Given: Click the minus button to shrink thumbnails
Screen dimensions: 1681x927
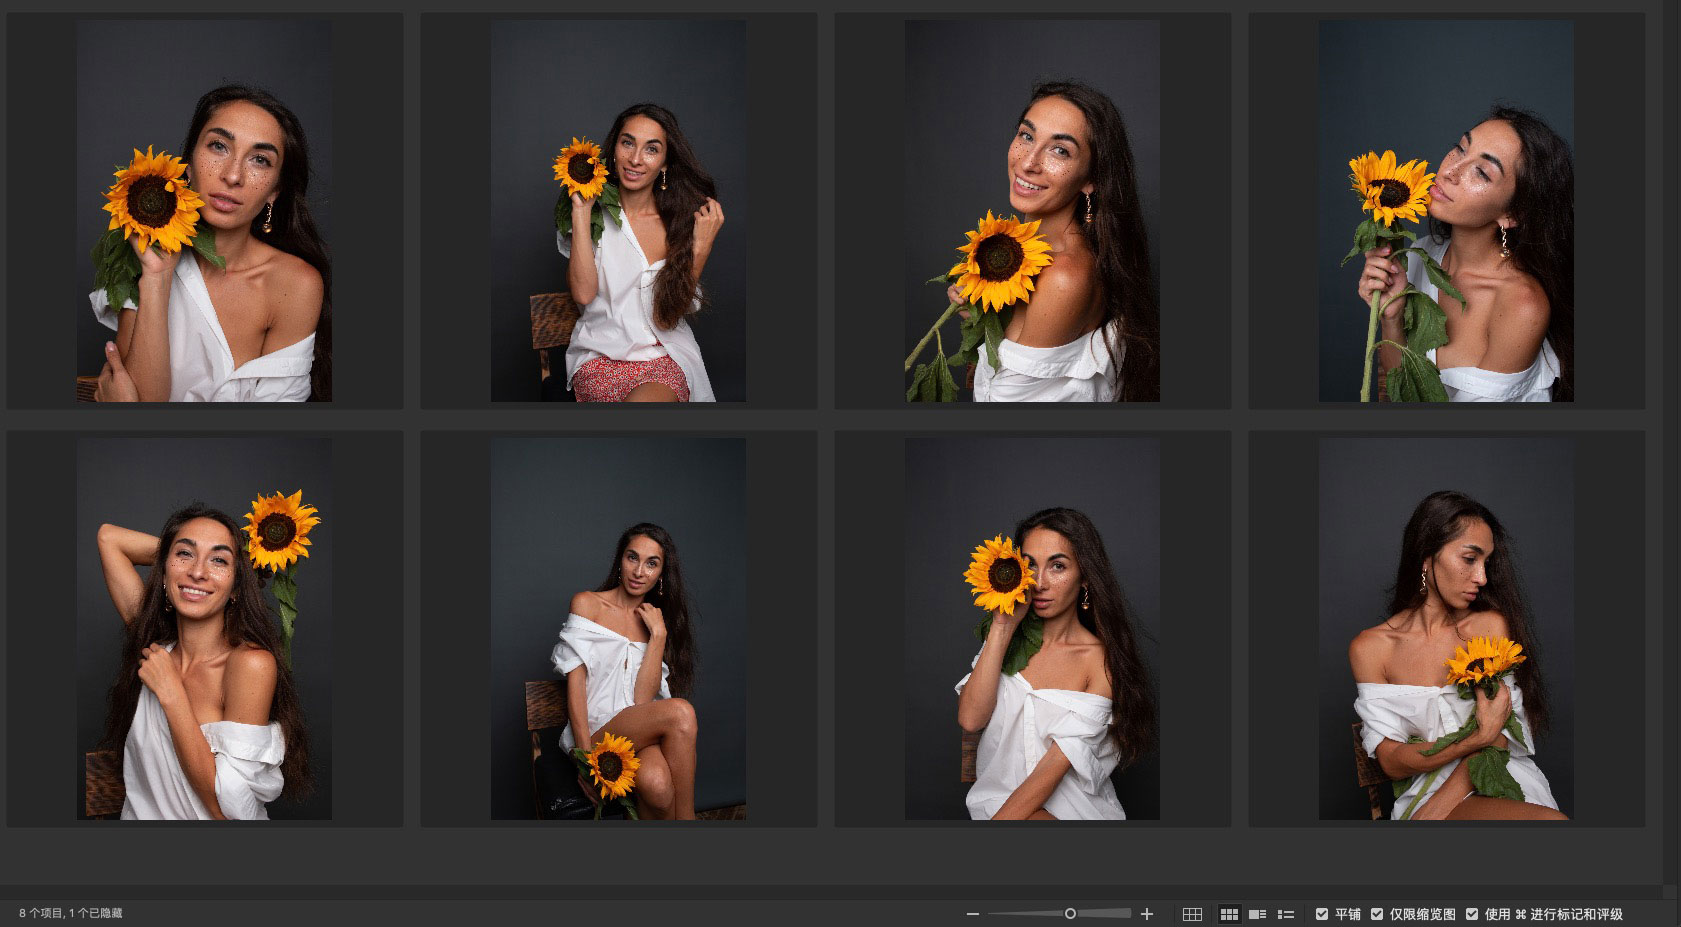Looking at the screenshot, I should coord(972,914).
